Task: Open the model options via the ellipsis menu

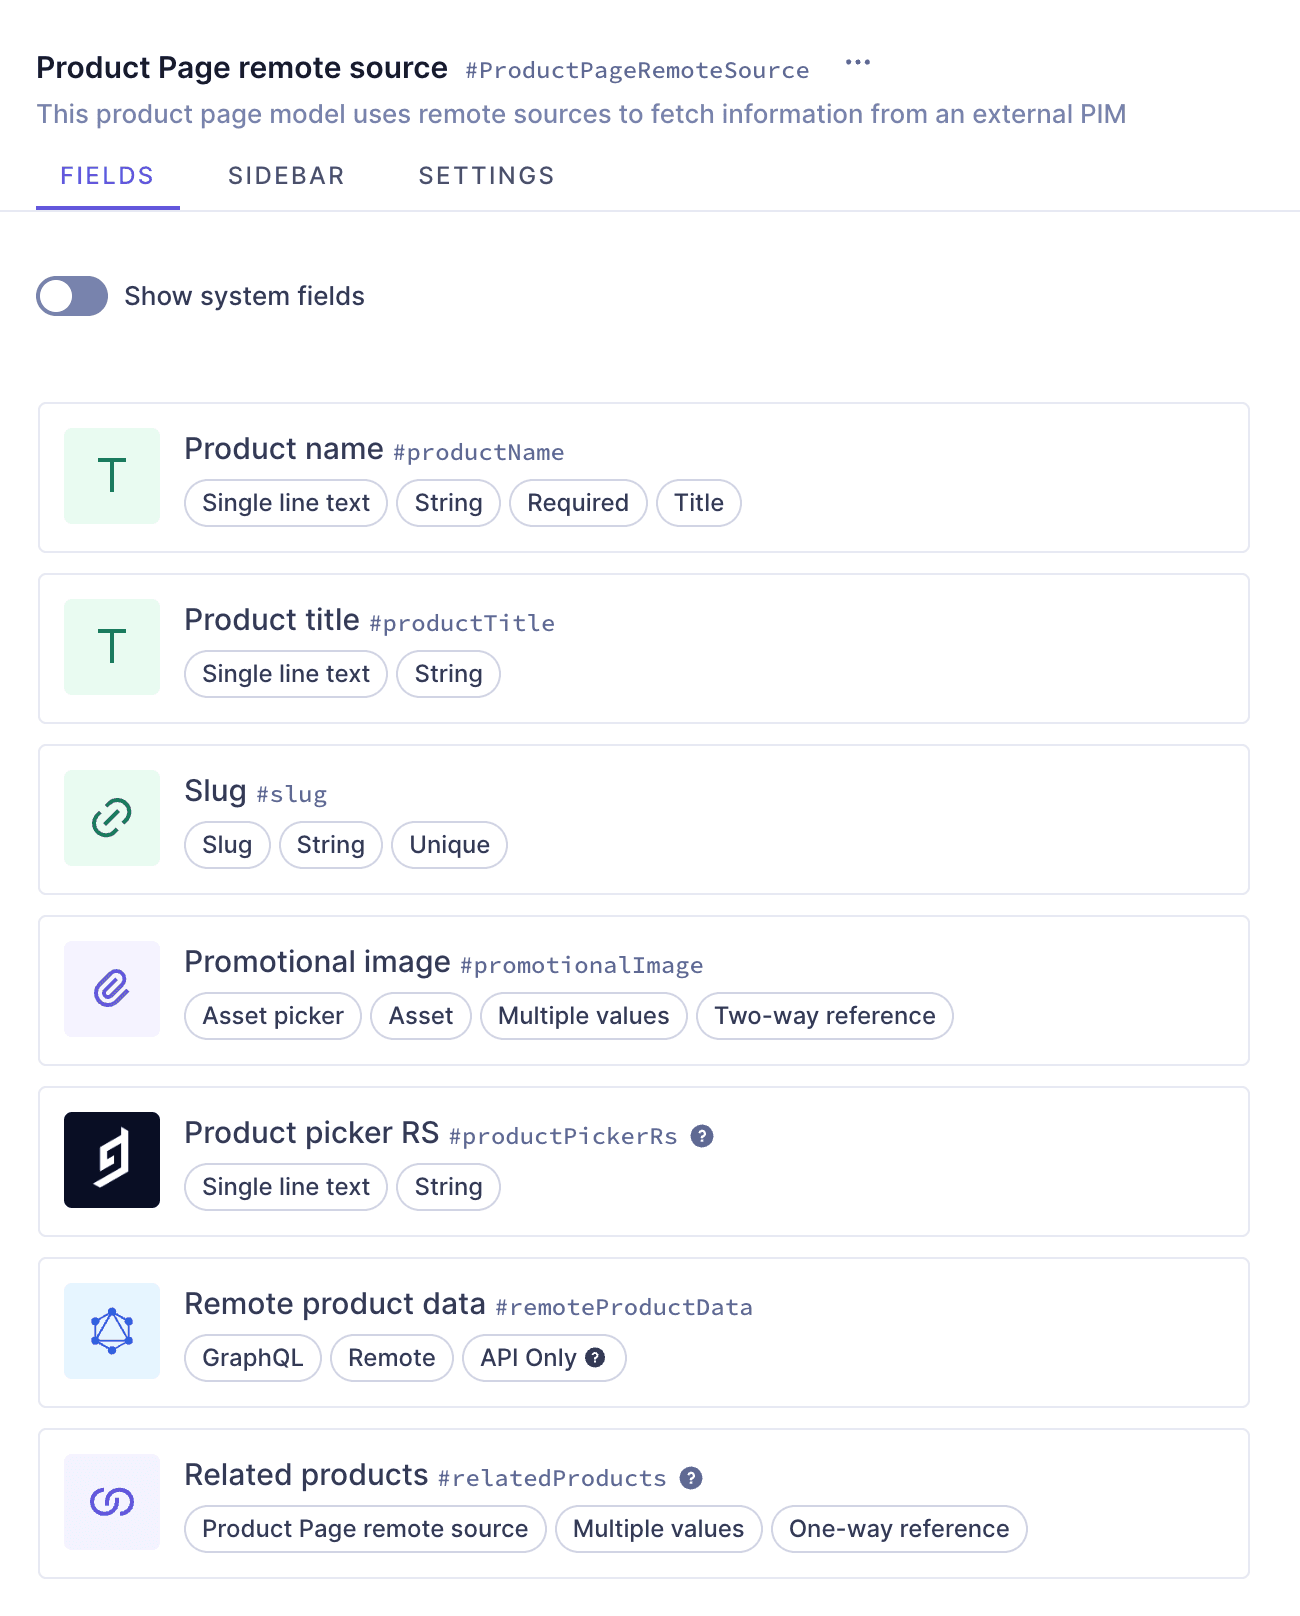Action: tap(858, 62)
